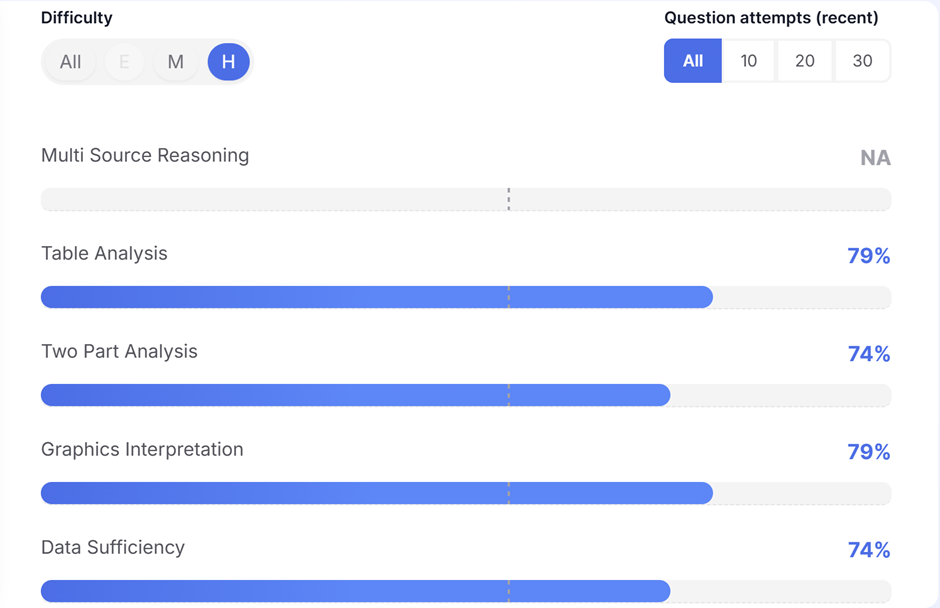Viewport: 940px width, 608px height.
Task: Show the last 10 question attempts
Action: pos(749,61)
